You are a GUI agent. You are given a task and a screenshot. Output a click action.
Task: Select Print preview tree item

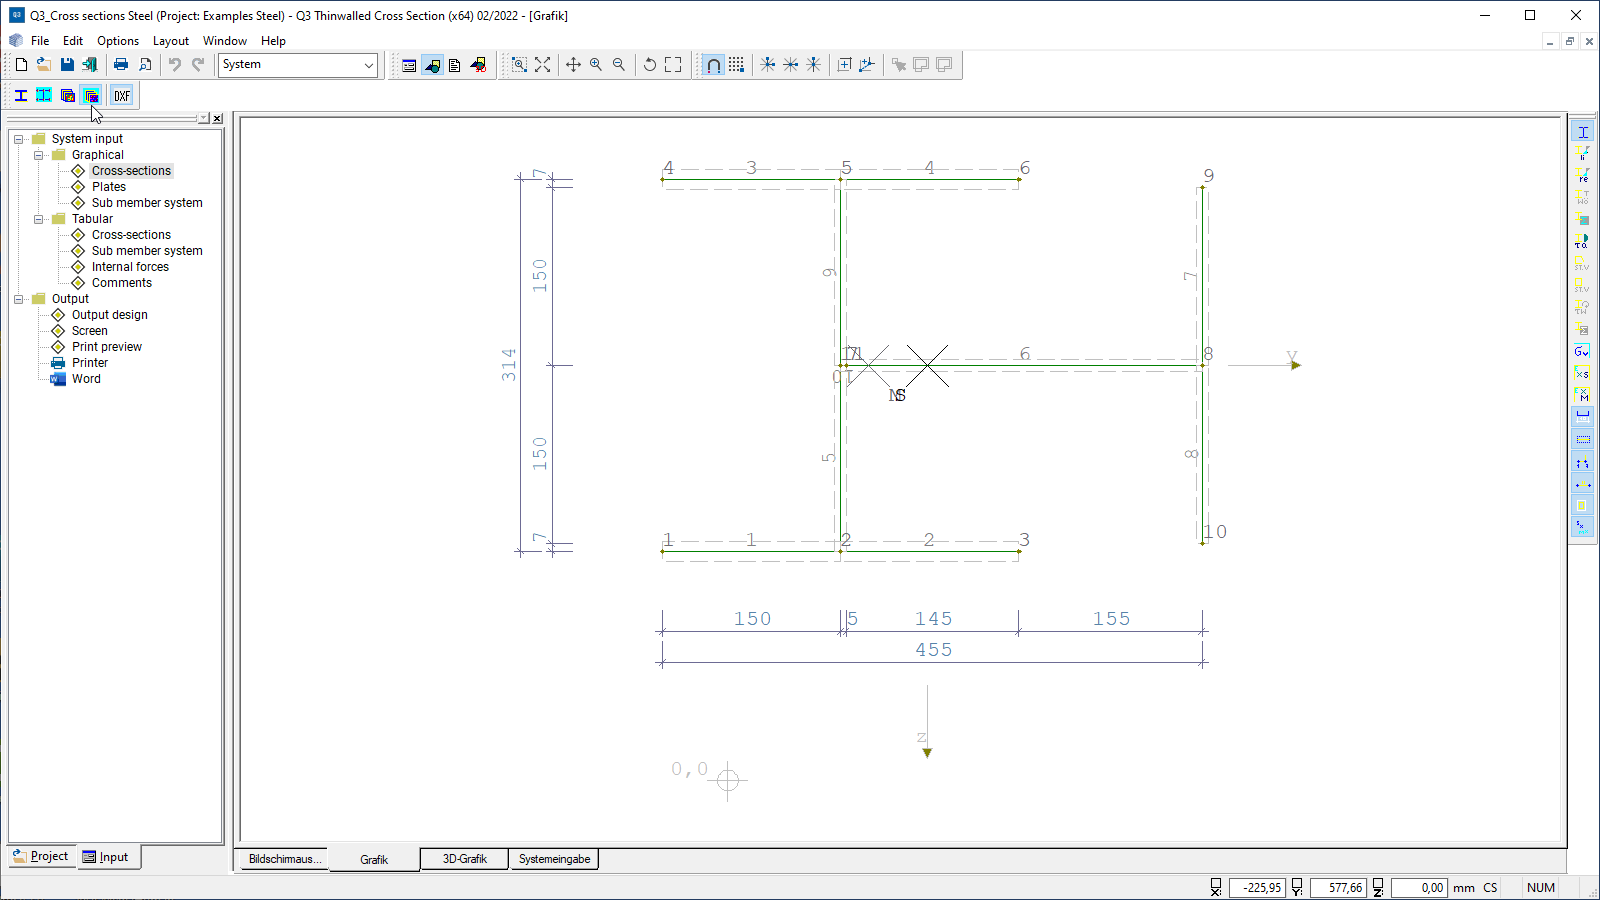(107, 347)
